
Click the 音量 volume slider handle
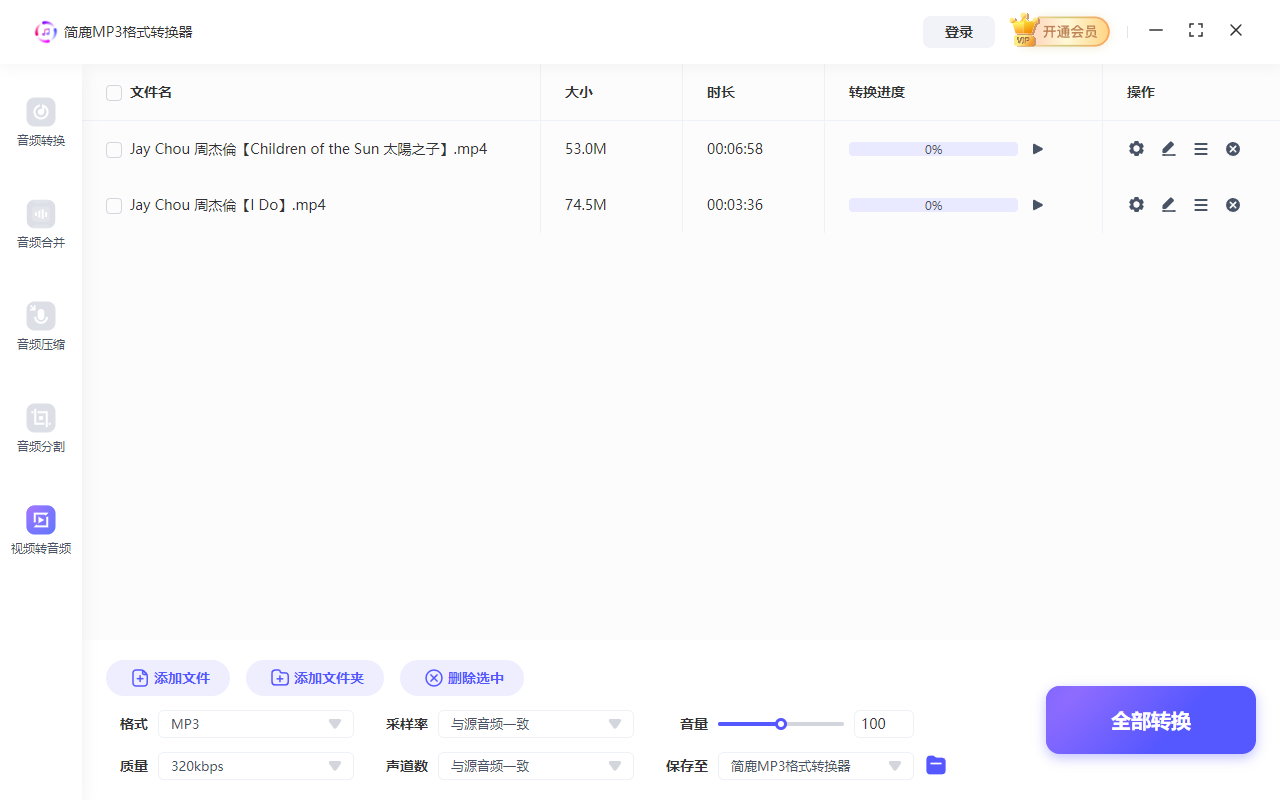point(781,724)
